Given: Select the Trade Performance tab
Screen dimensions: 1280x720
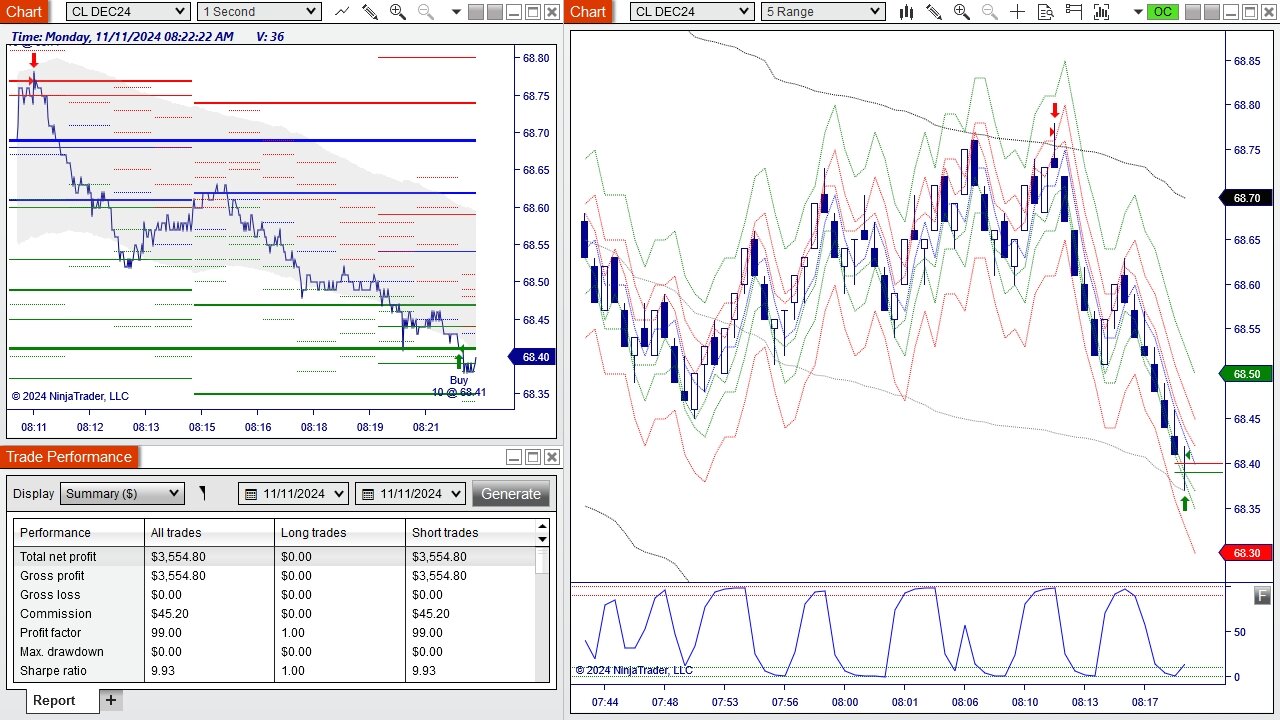Looking at the screenshot, I should click(x=69, y=457).
